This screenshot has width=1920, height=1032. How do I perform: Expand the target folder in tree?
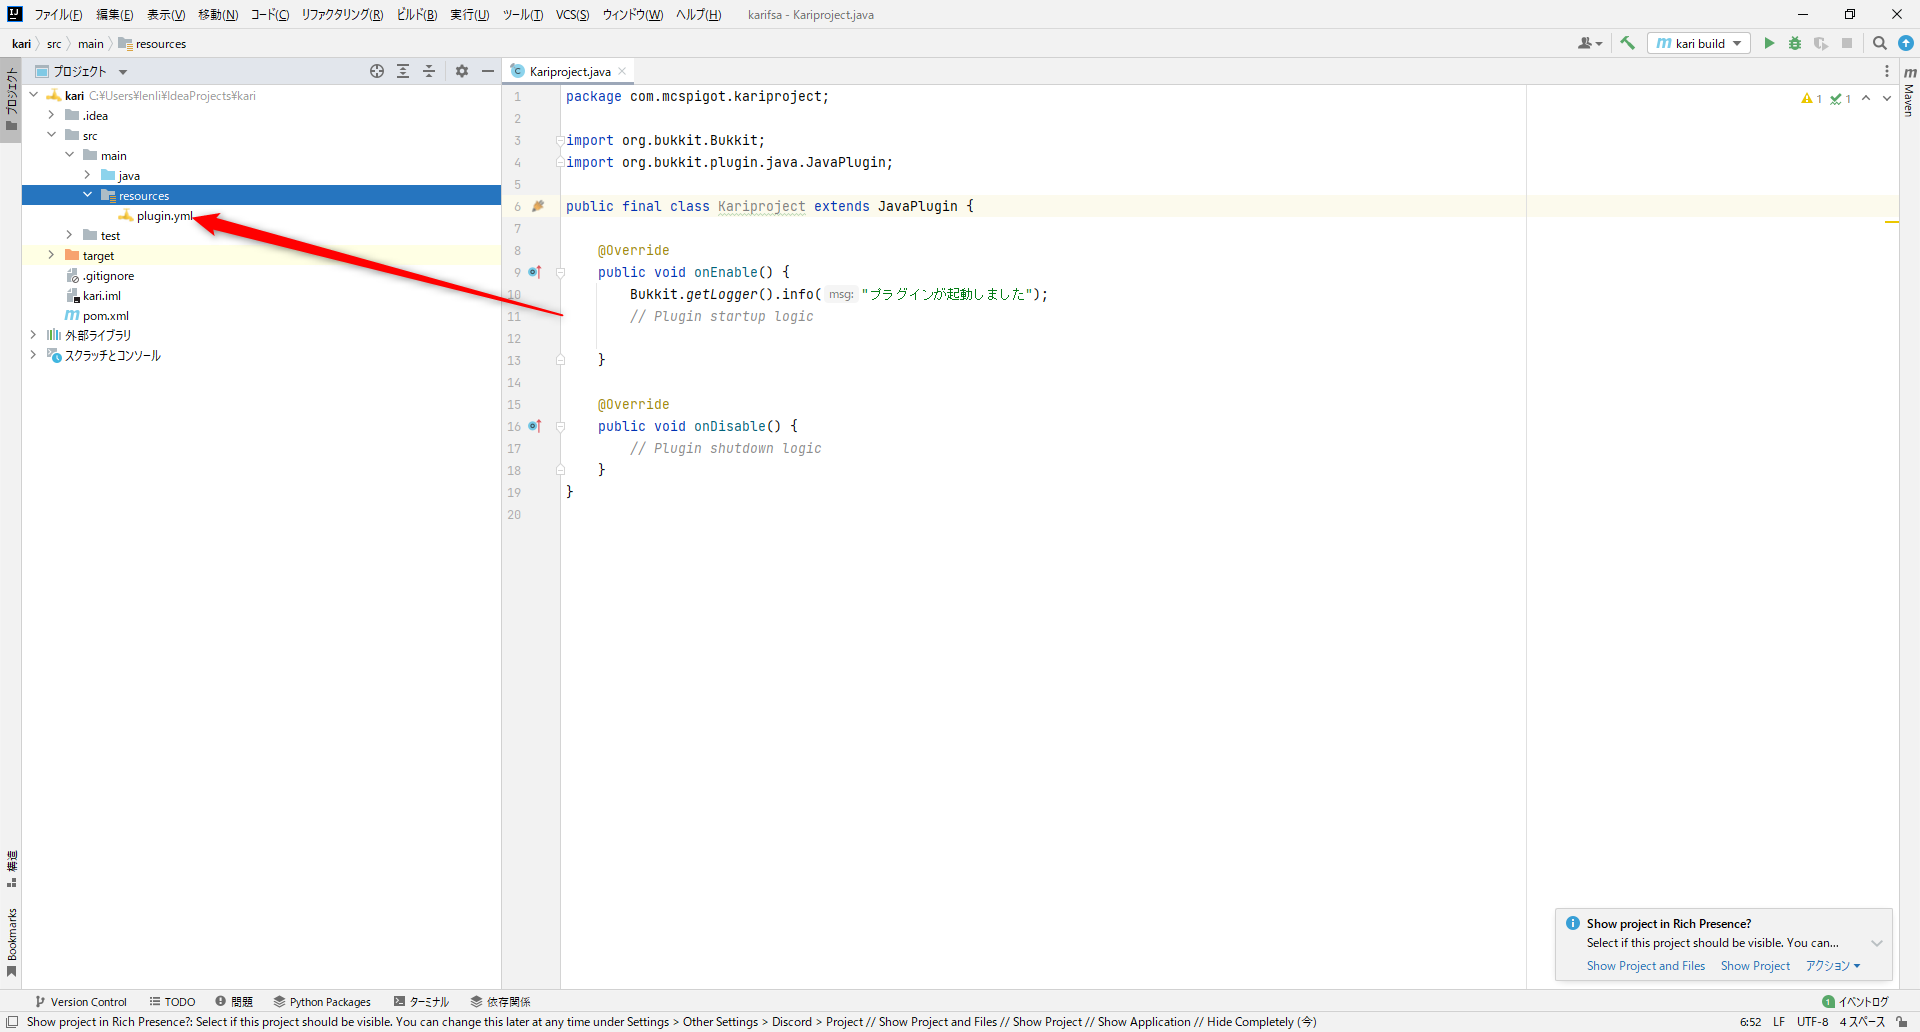pyautogui.click(x=52, y=255)
